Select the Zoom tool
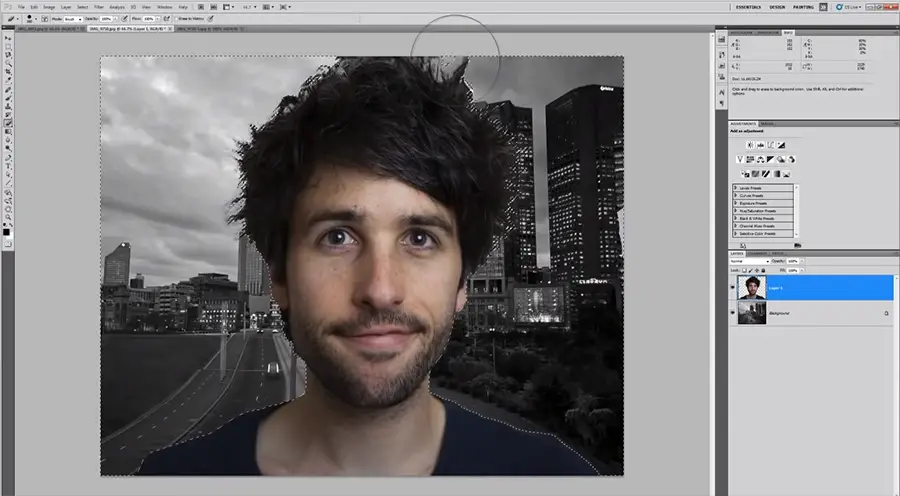Viewport: 900px width, 496px height. pos(8,218)
